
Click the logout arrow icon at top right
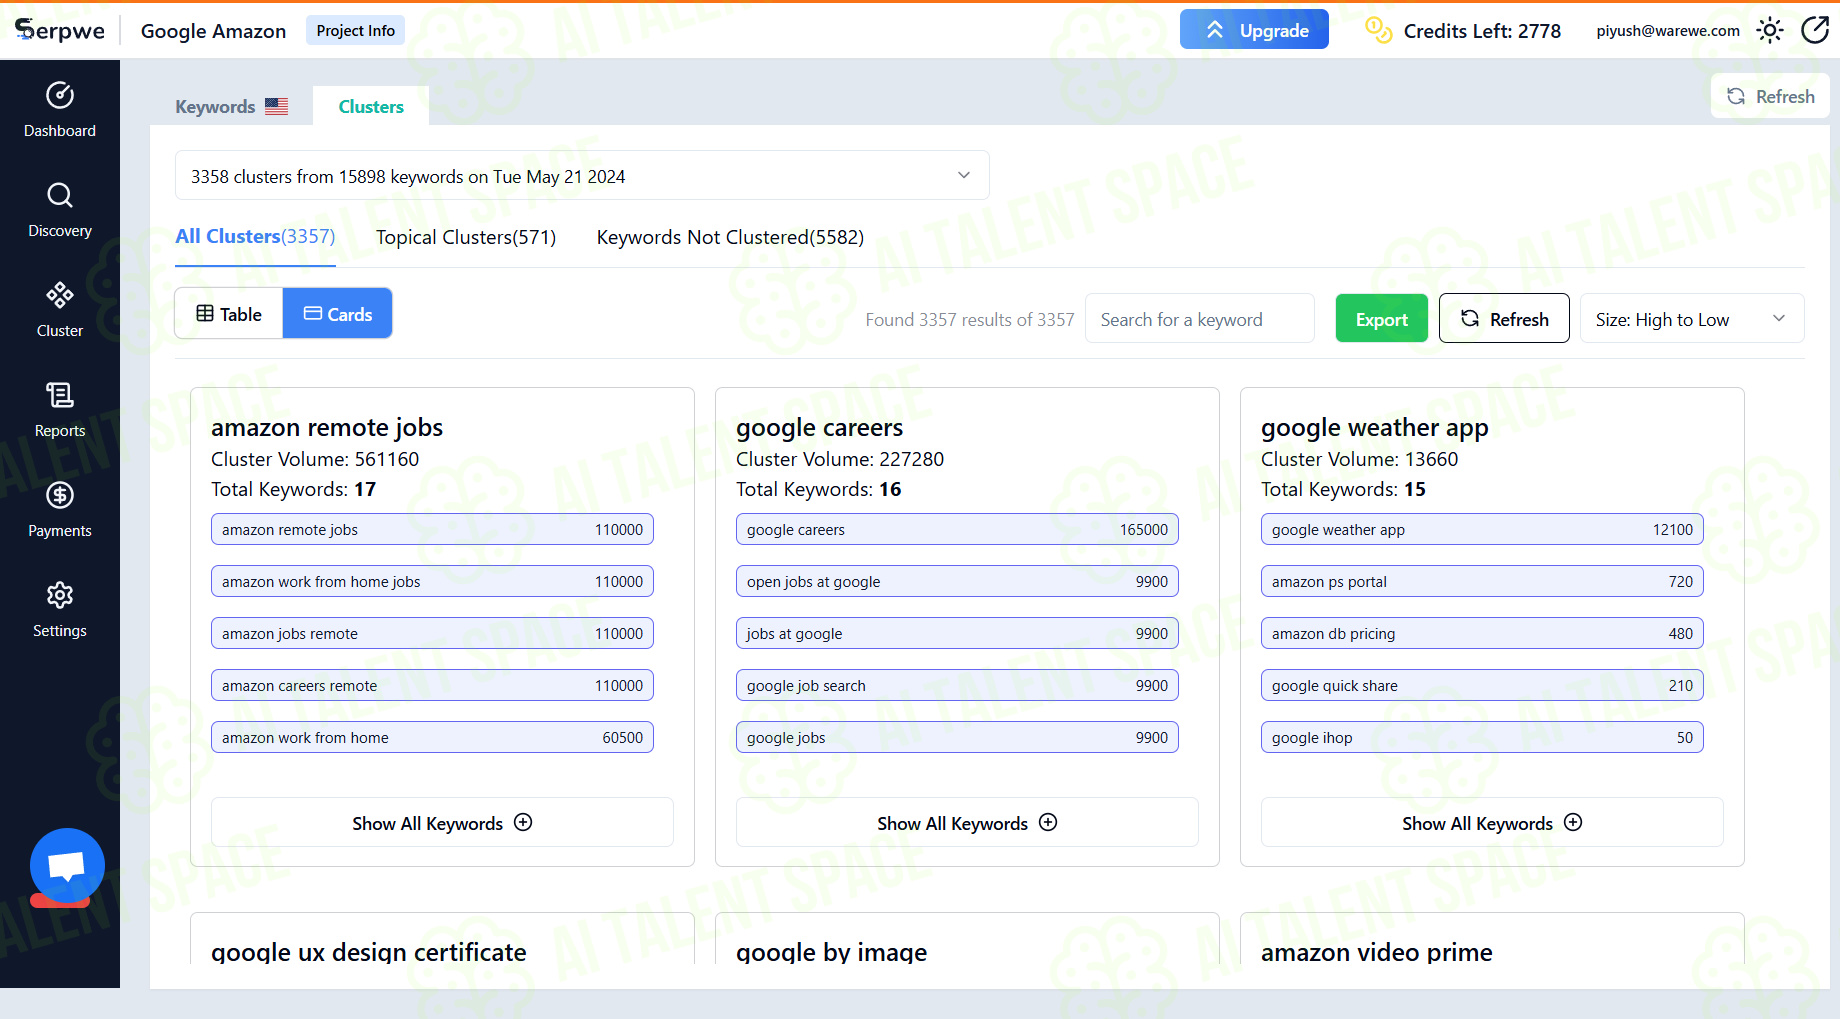[1815, 30]
